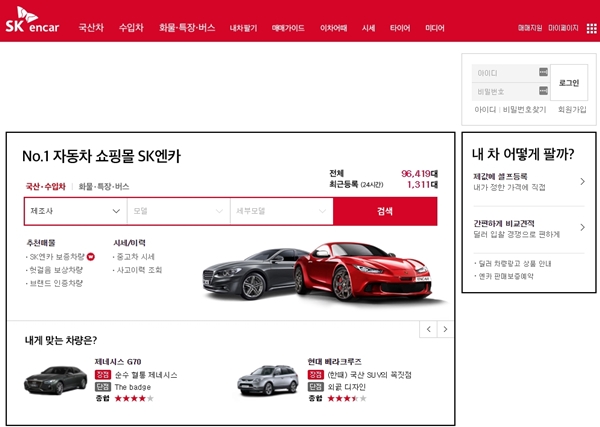Open 엔카 판매보증예약 link
Screen dimensions: 600x427
pos(506,276)
